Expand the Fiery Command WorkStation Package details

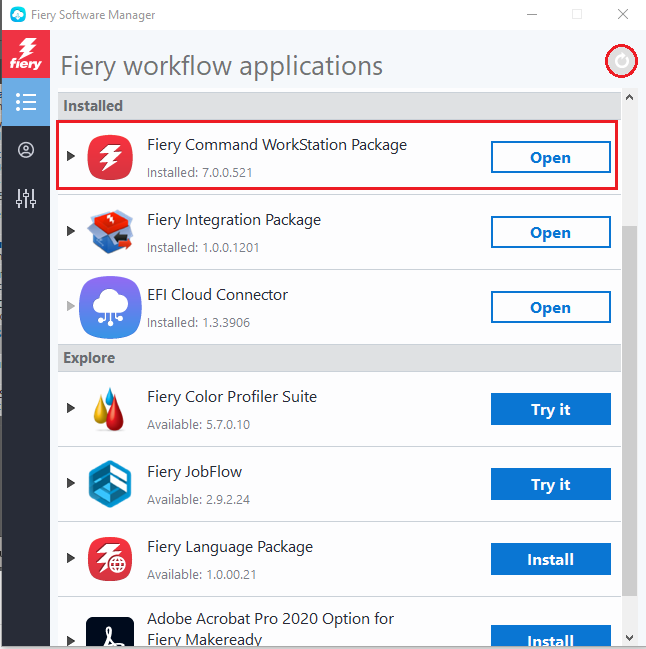click(70, 156)
